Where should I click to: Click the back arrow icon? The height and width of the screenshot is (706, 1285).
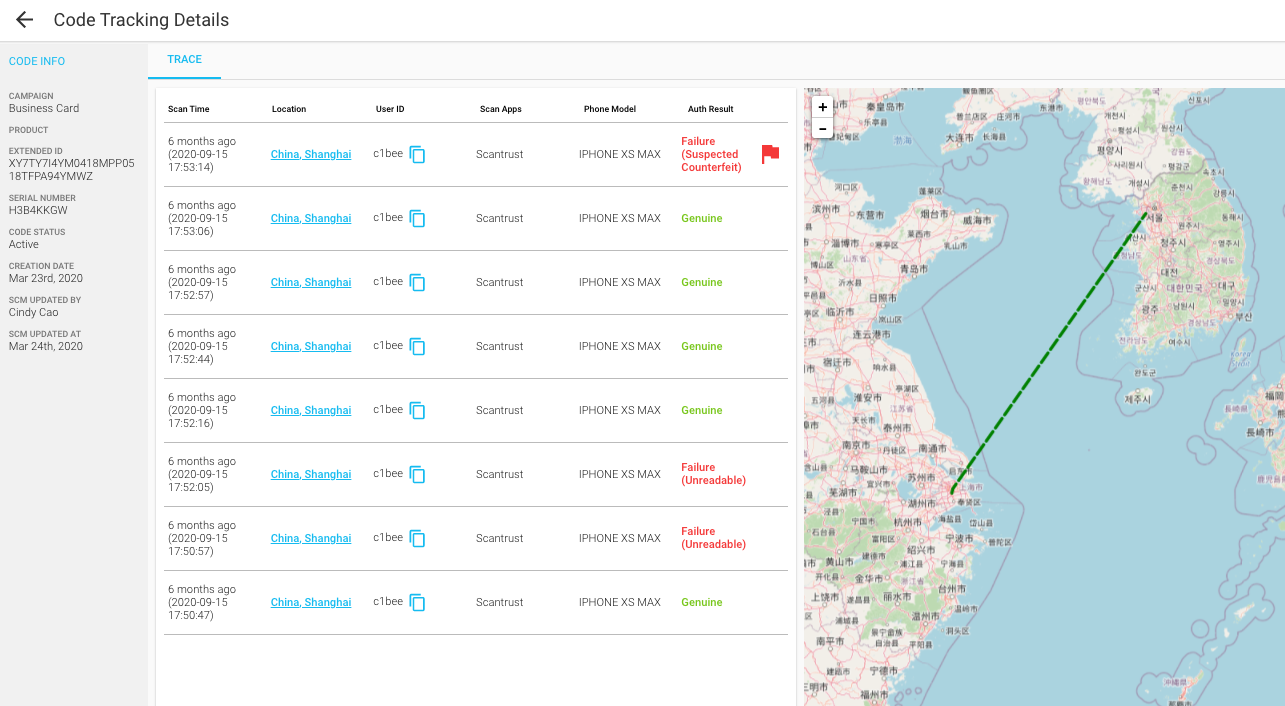pos(24,20)
